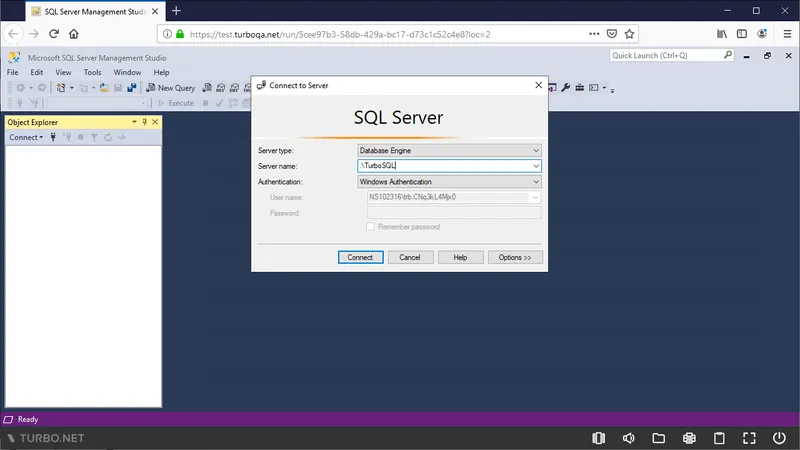Open a new browser tab
This screenshot has width=800, height=450.
click(x=176, y=11)
